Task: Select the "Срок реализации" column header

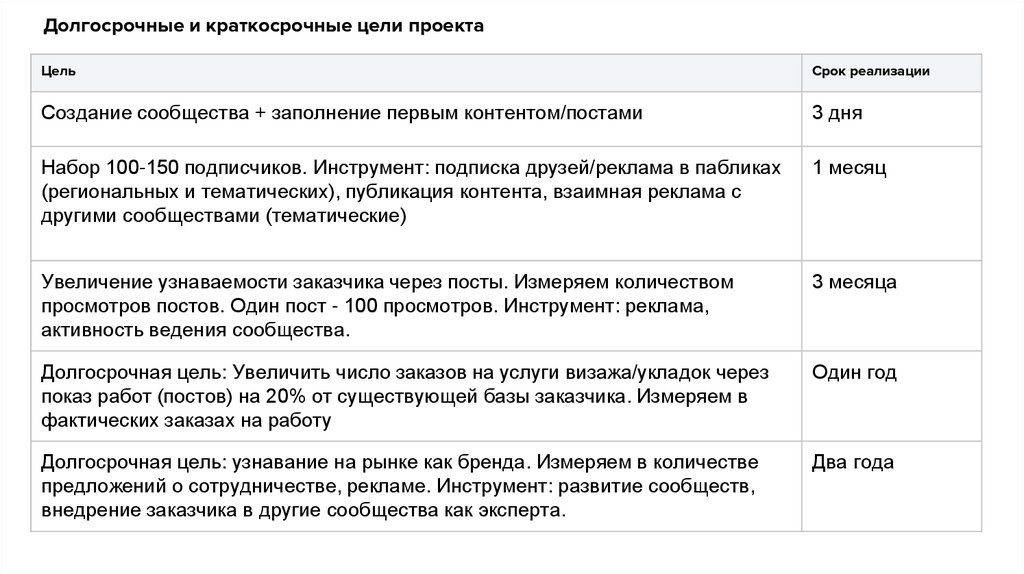Action: click(870, 72)
